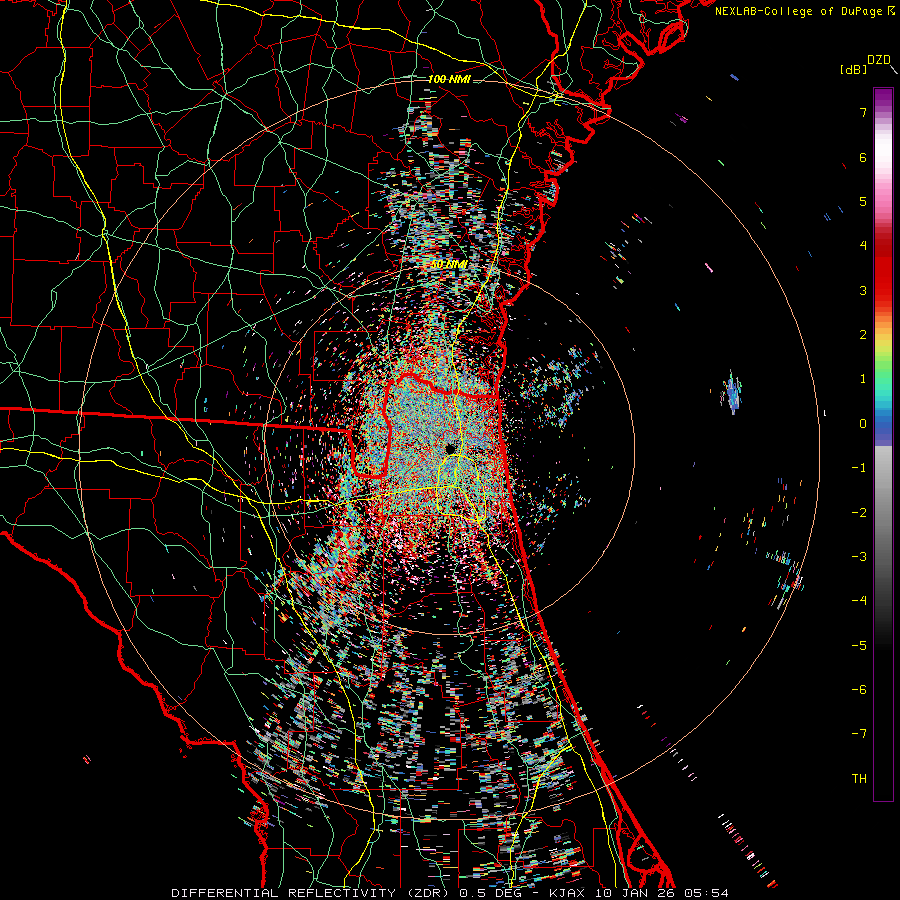Viewport: 900px width, 900px height.
Task: Click the black radar site dot
Action: pos(451,449)
